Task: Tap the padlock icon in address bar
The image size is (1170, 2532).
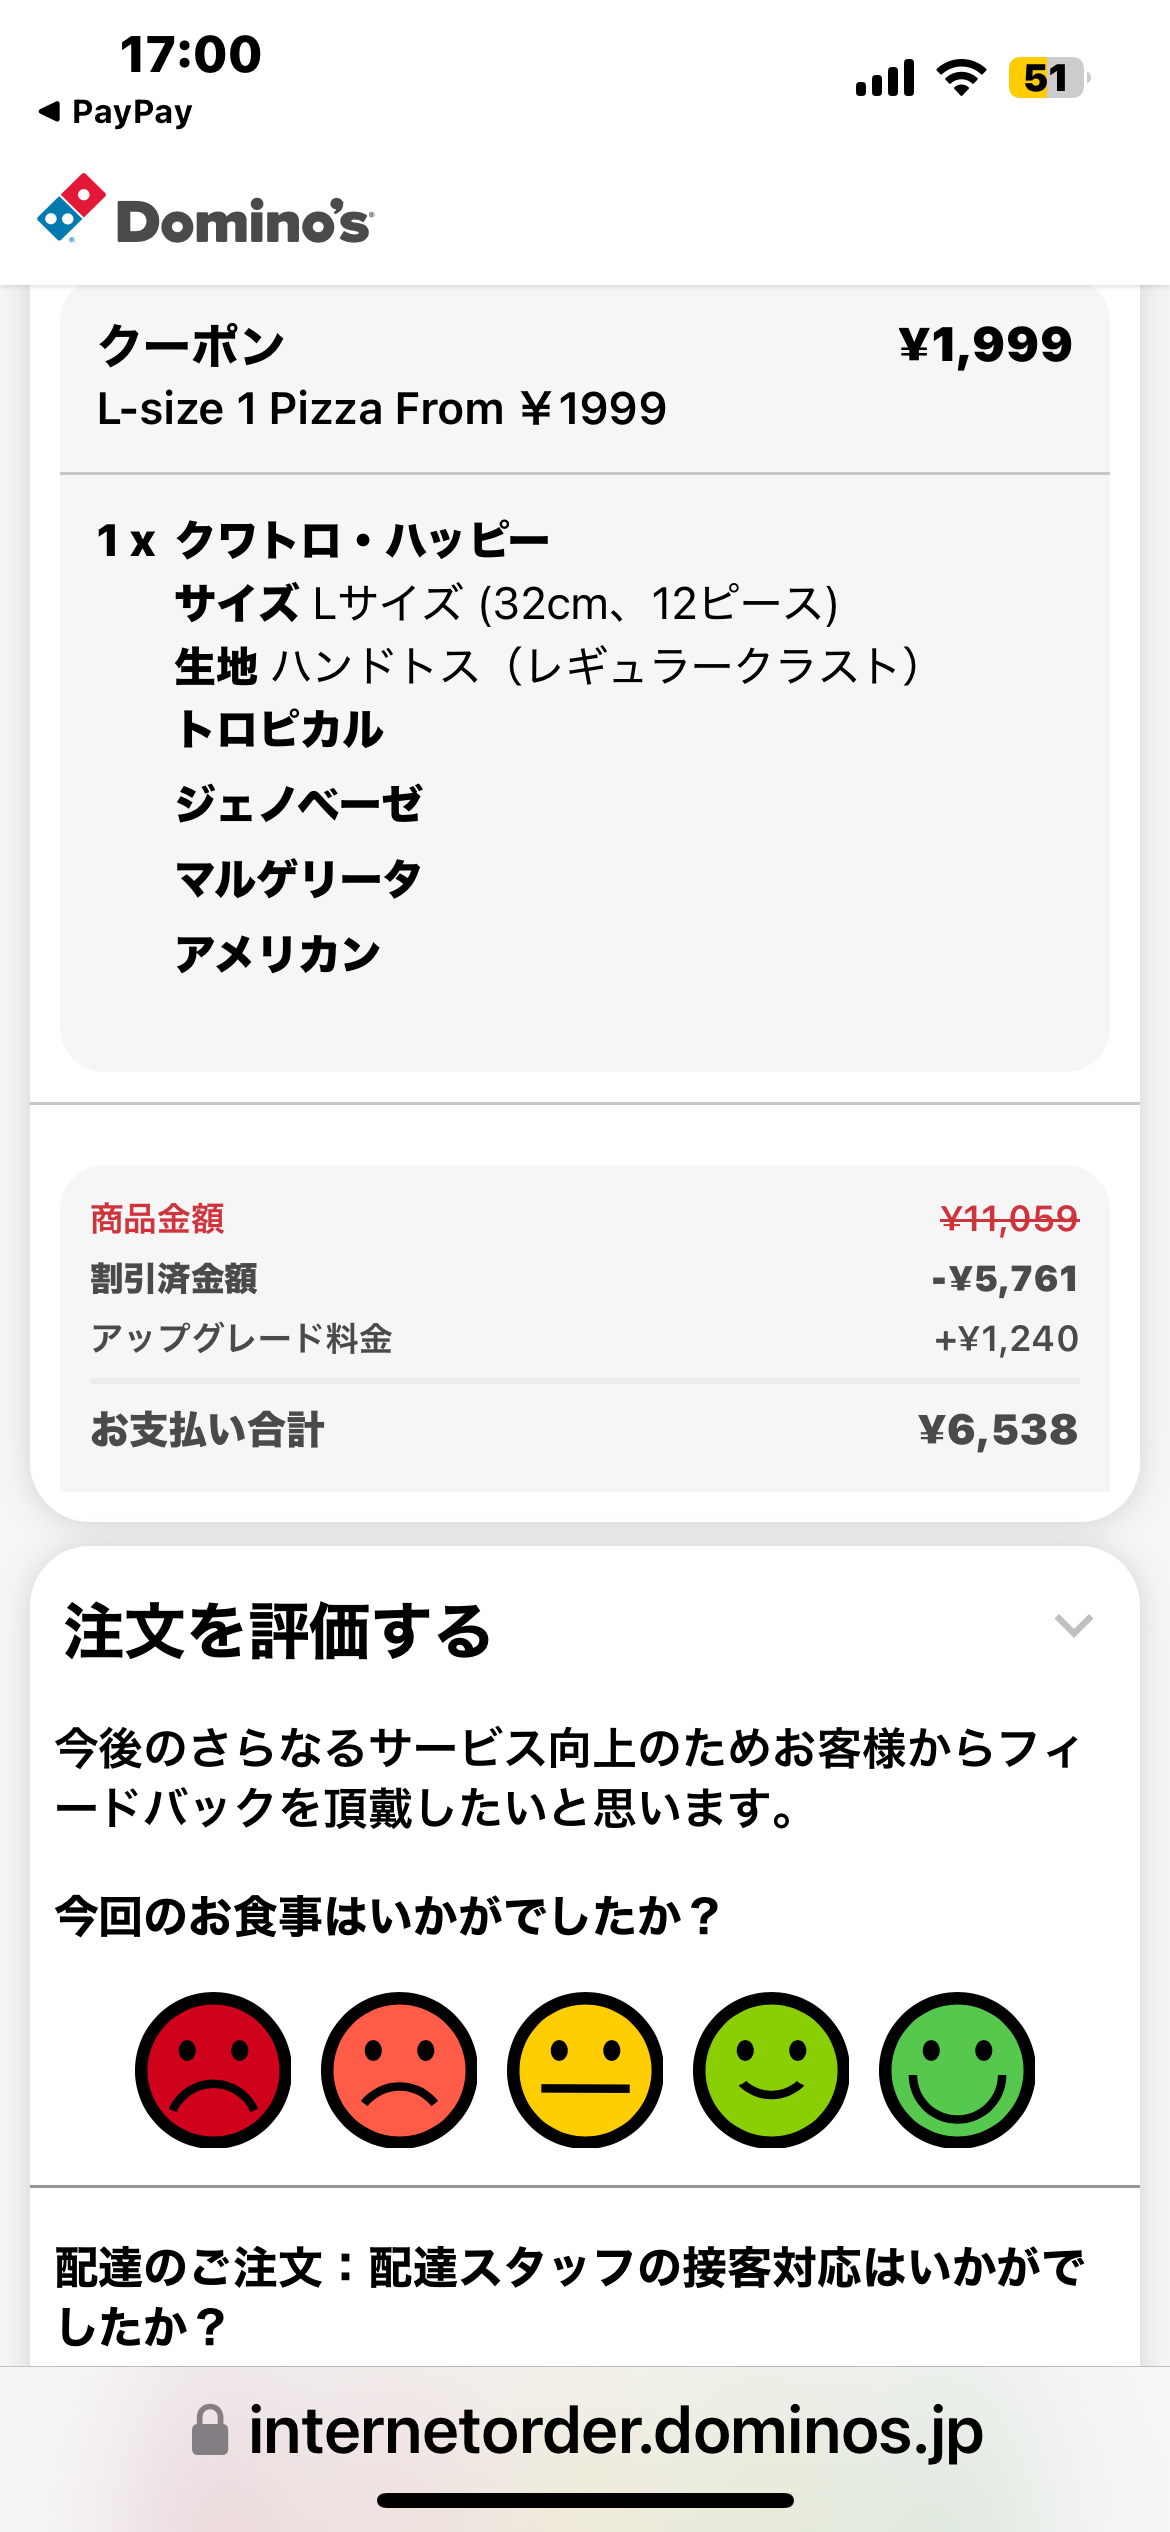Action: pyautogui.click(x=210, y=2431)
